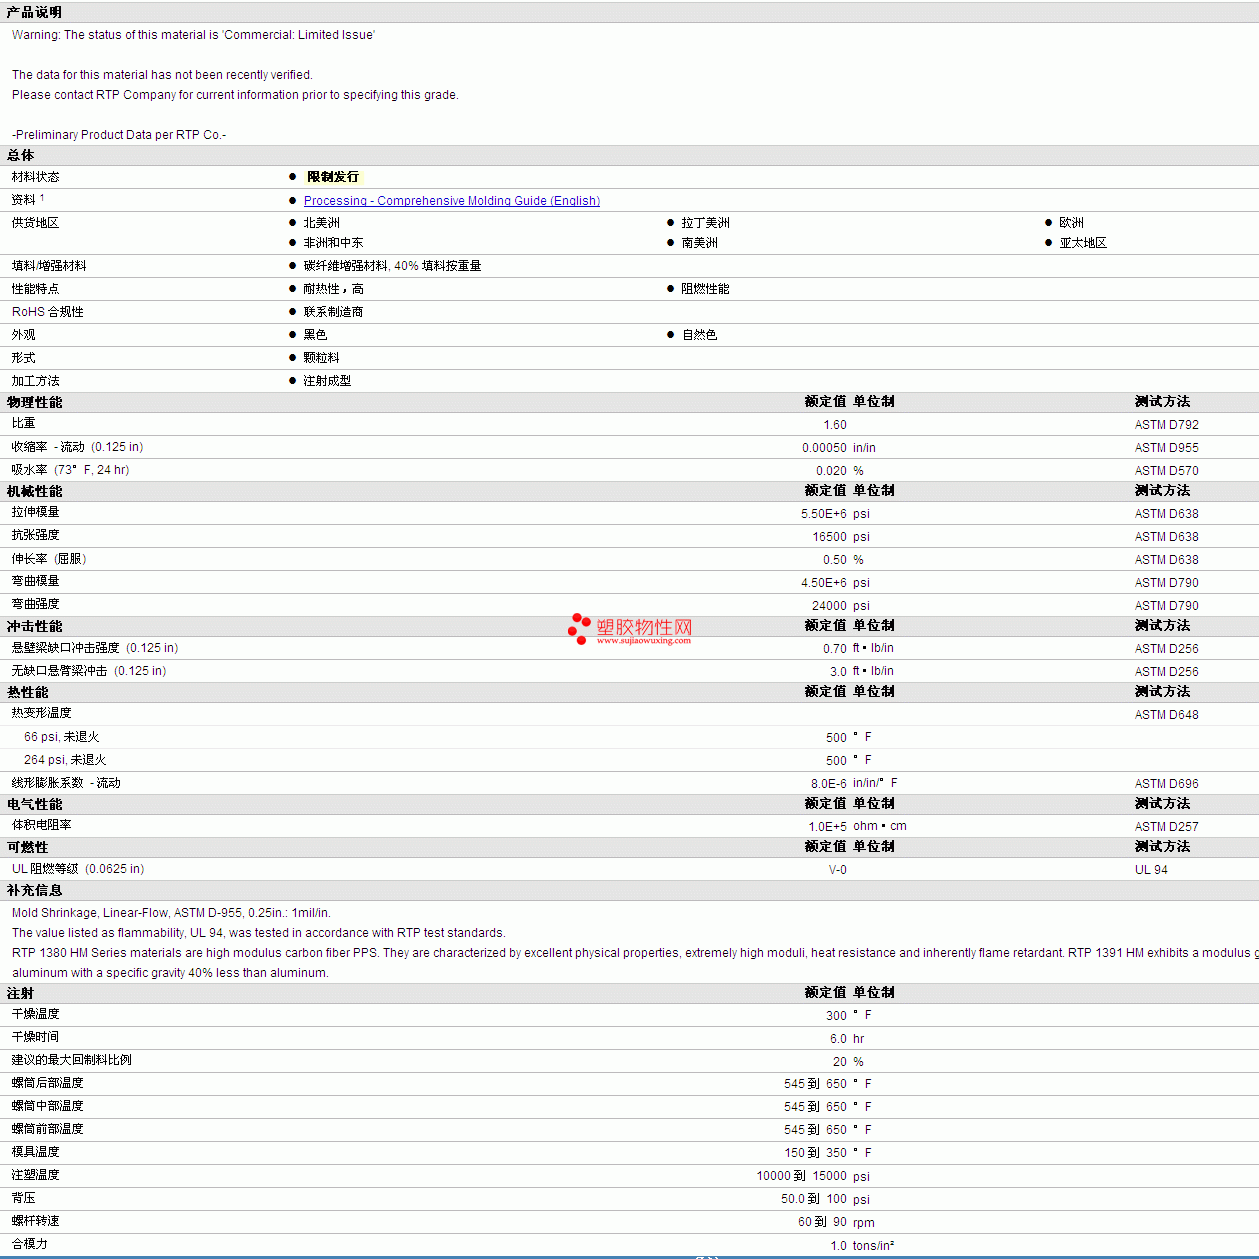Click the 264 psi, 未退火 row label
The width and height of the screenshot is (1259, 1259).
tap(65, 760)
